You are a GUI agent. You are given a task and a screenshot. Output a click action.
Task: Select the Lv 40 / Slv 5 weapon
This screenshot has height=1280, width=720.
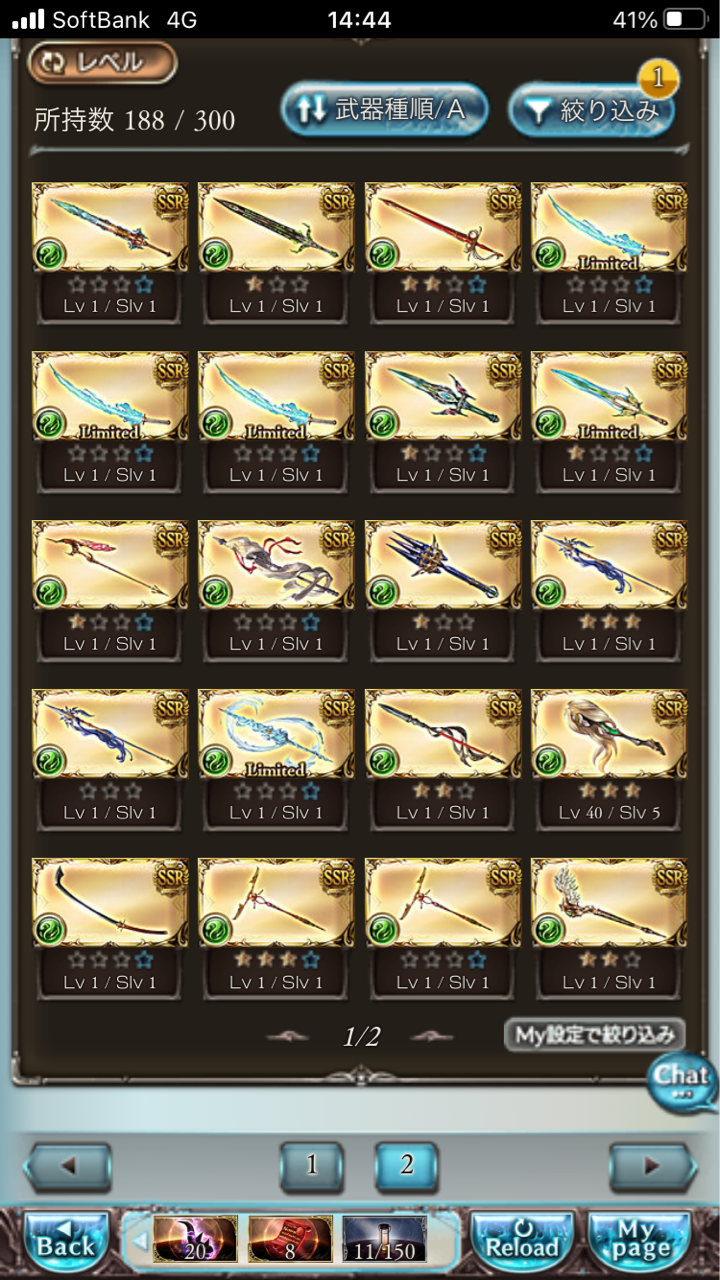608,759
